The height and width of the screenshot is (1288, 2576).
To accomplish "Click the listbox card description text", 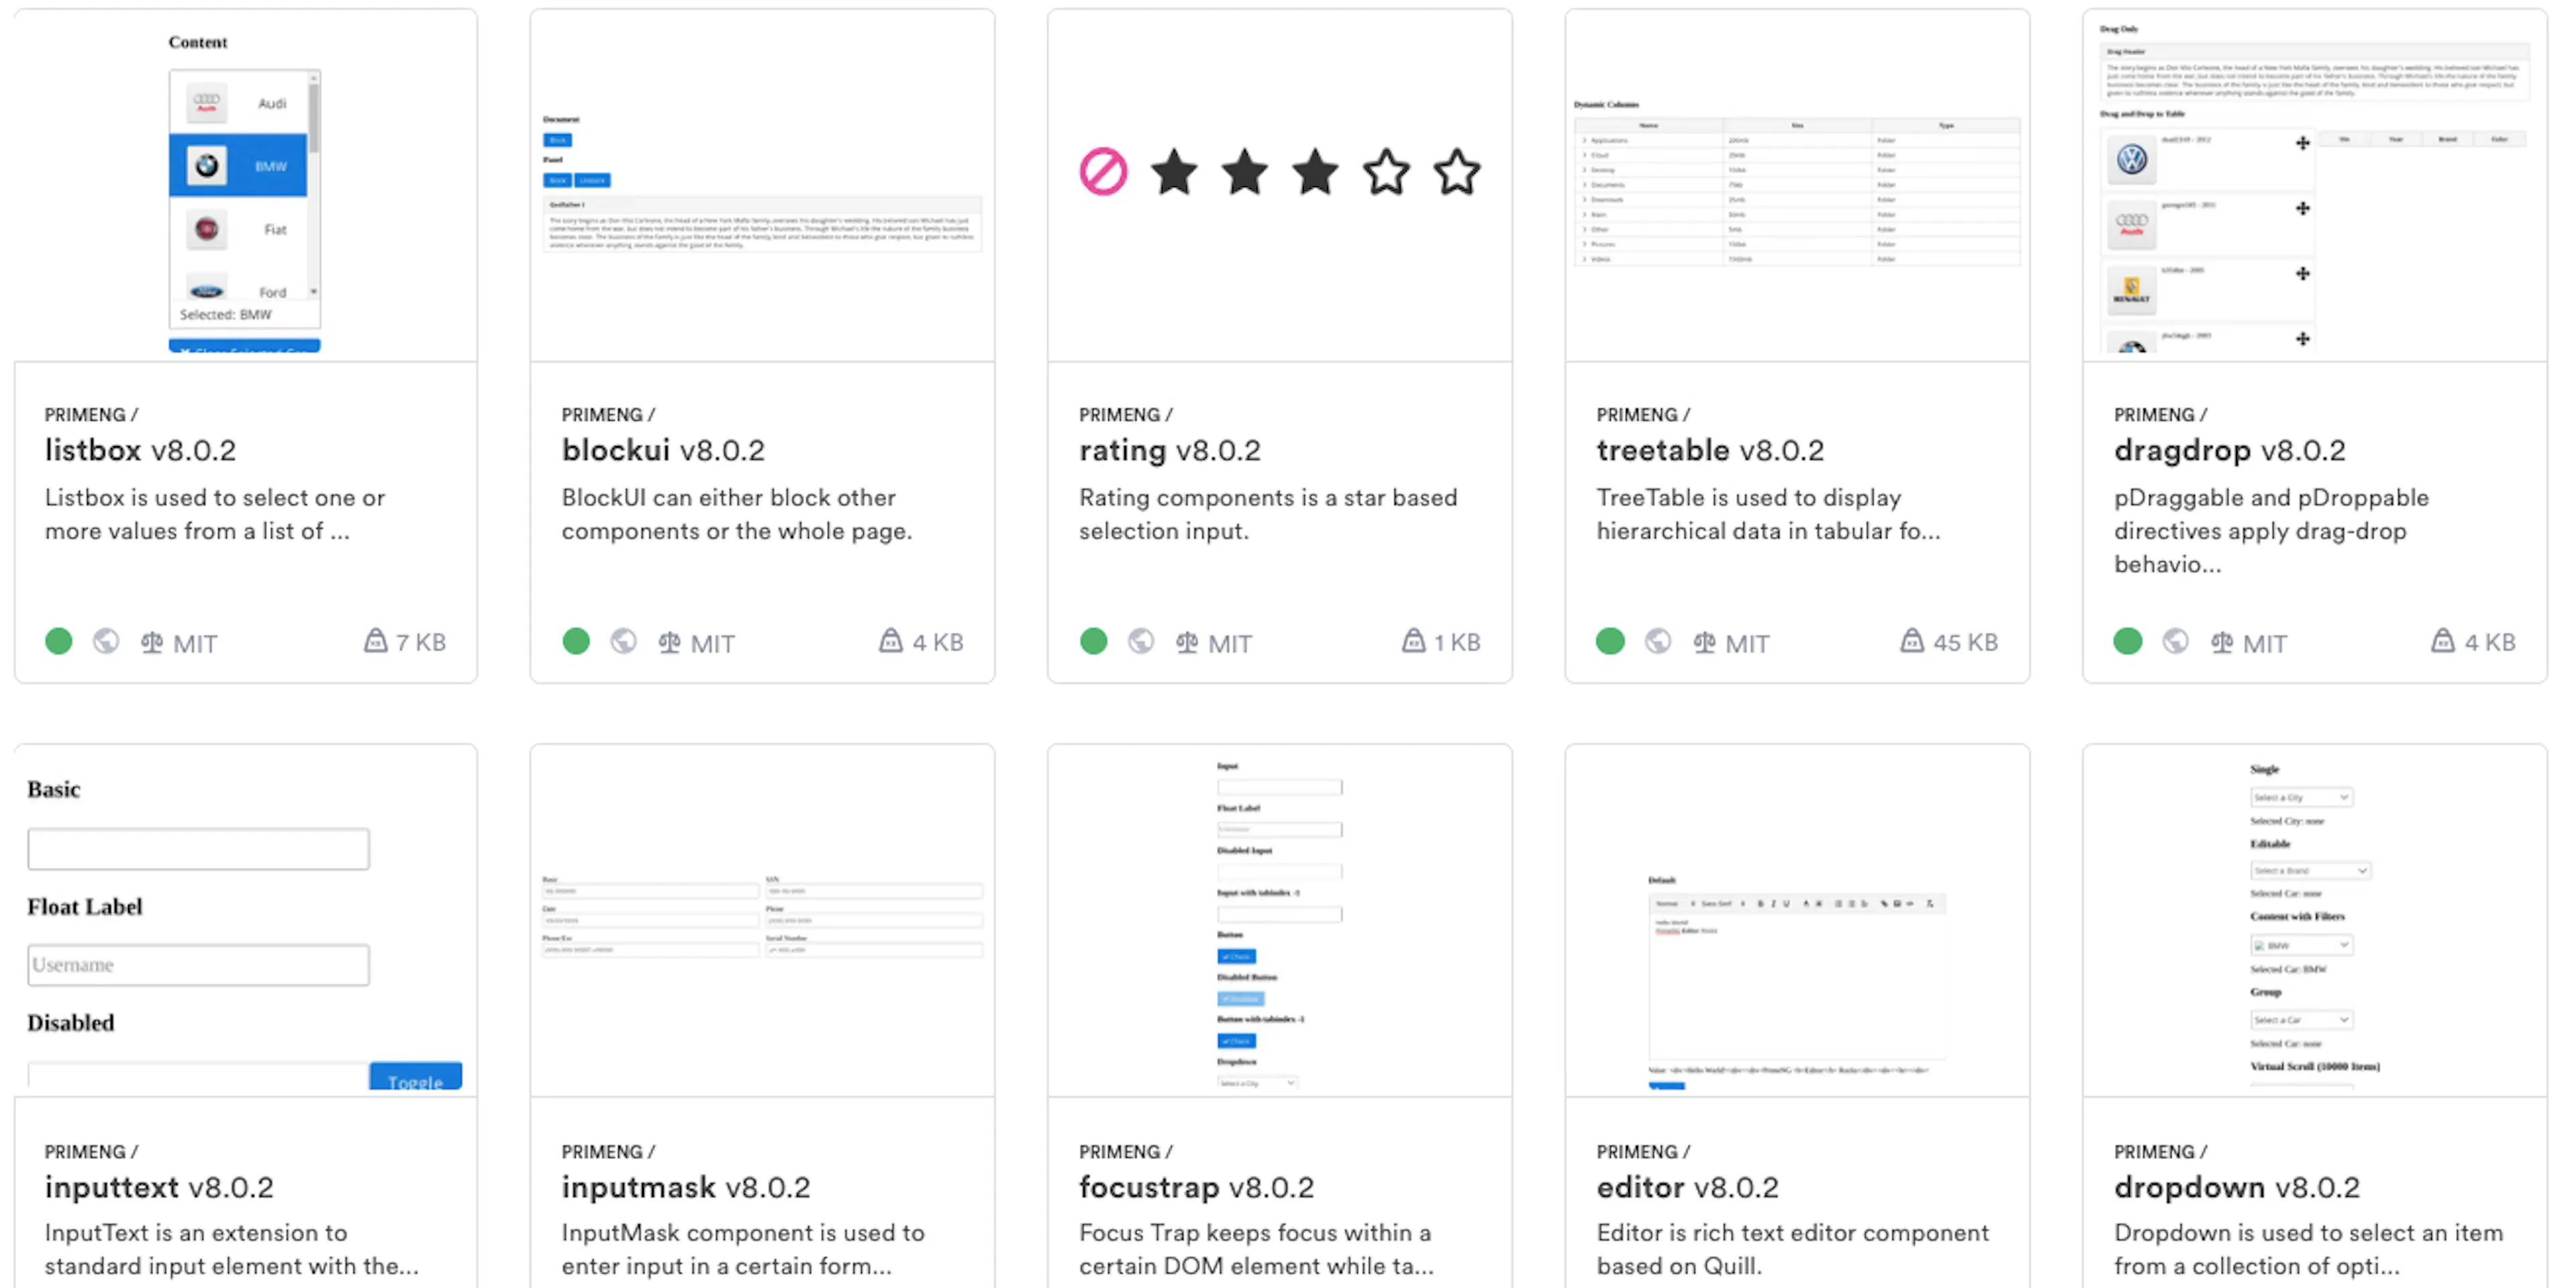I will tap(214, 514).
